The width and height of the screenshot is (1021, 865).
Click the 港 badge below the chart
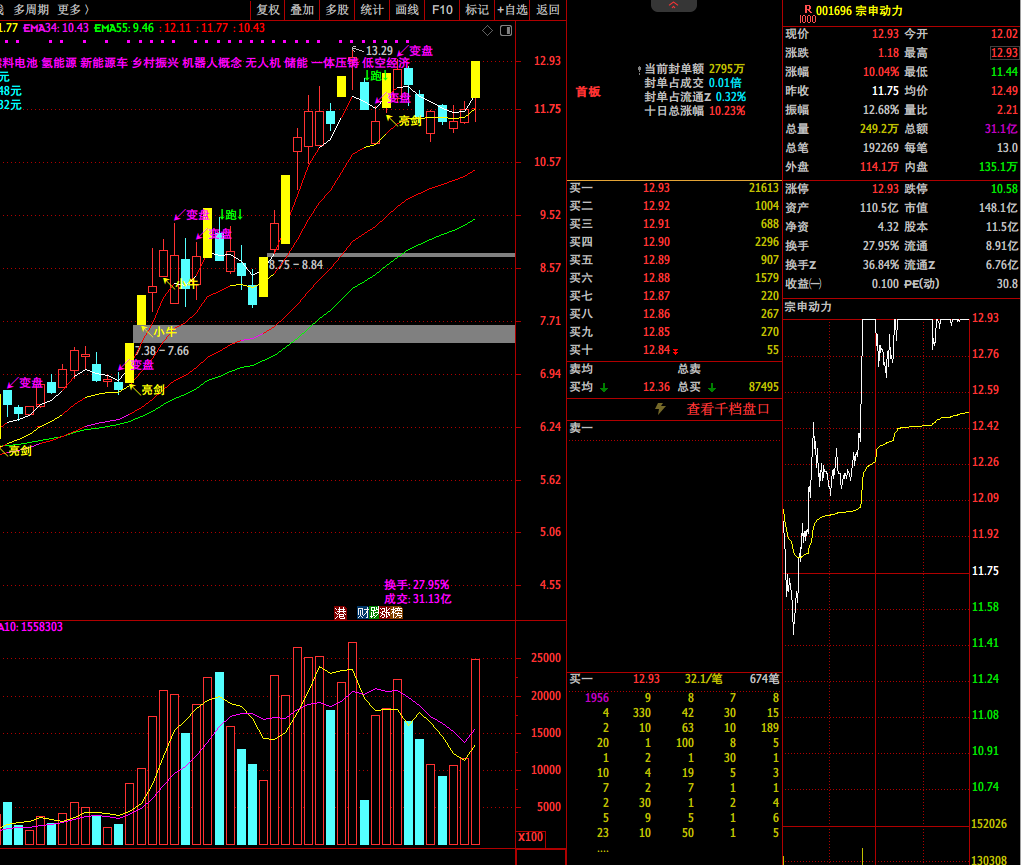[340, 613]
